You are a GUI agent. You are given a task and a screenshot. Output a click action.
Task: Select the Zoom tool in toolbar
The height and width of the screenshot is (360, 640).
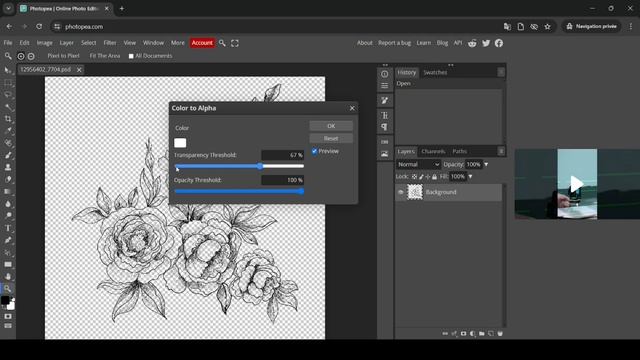(8, 288)
